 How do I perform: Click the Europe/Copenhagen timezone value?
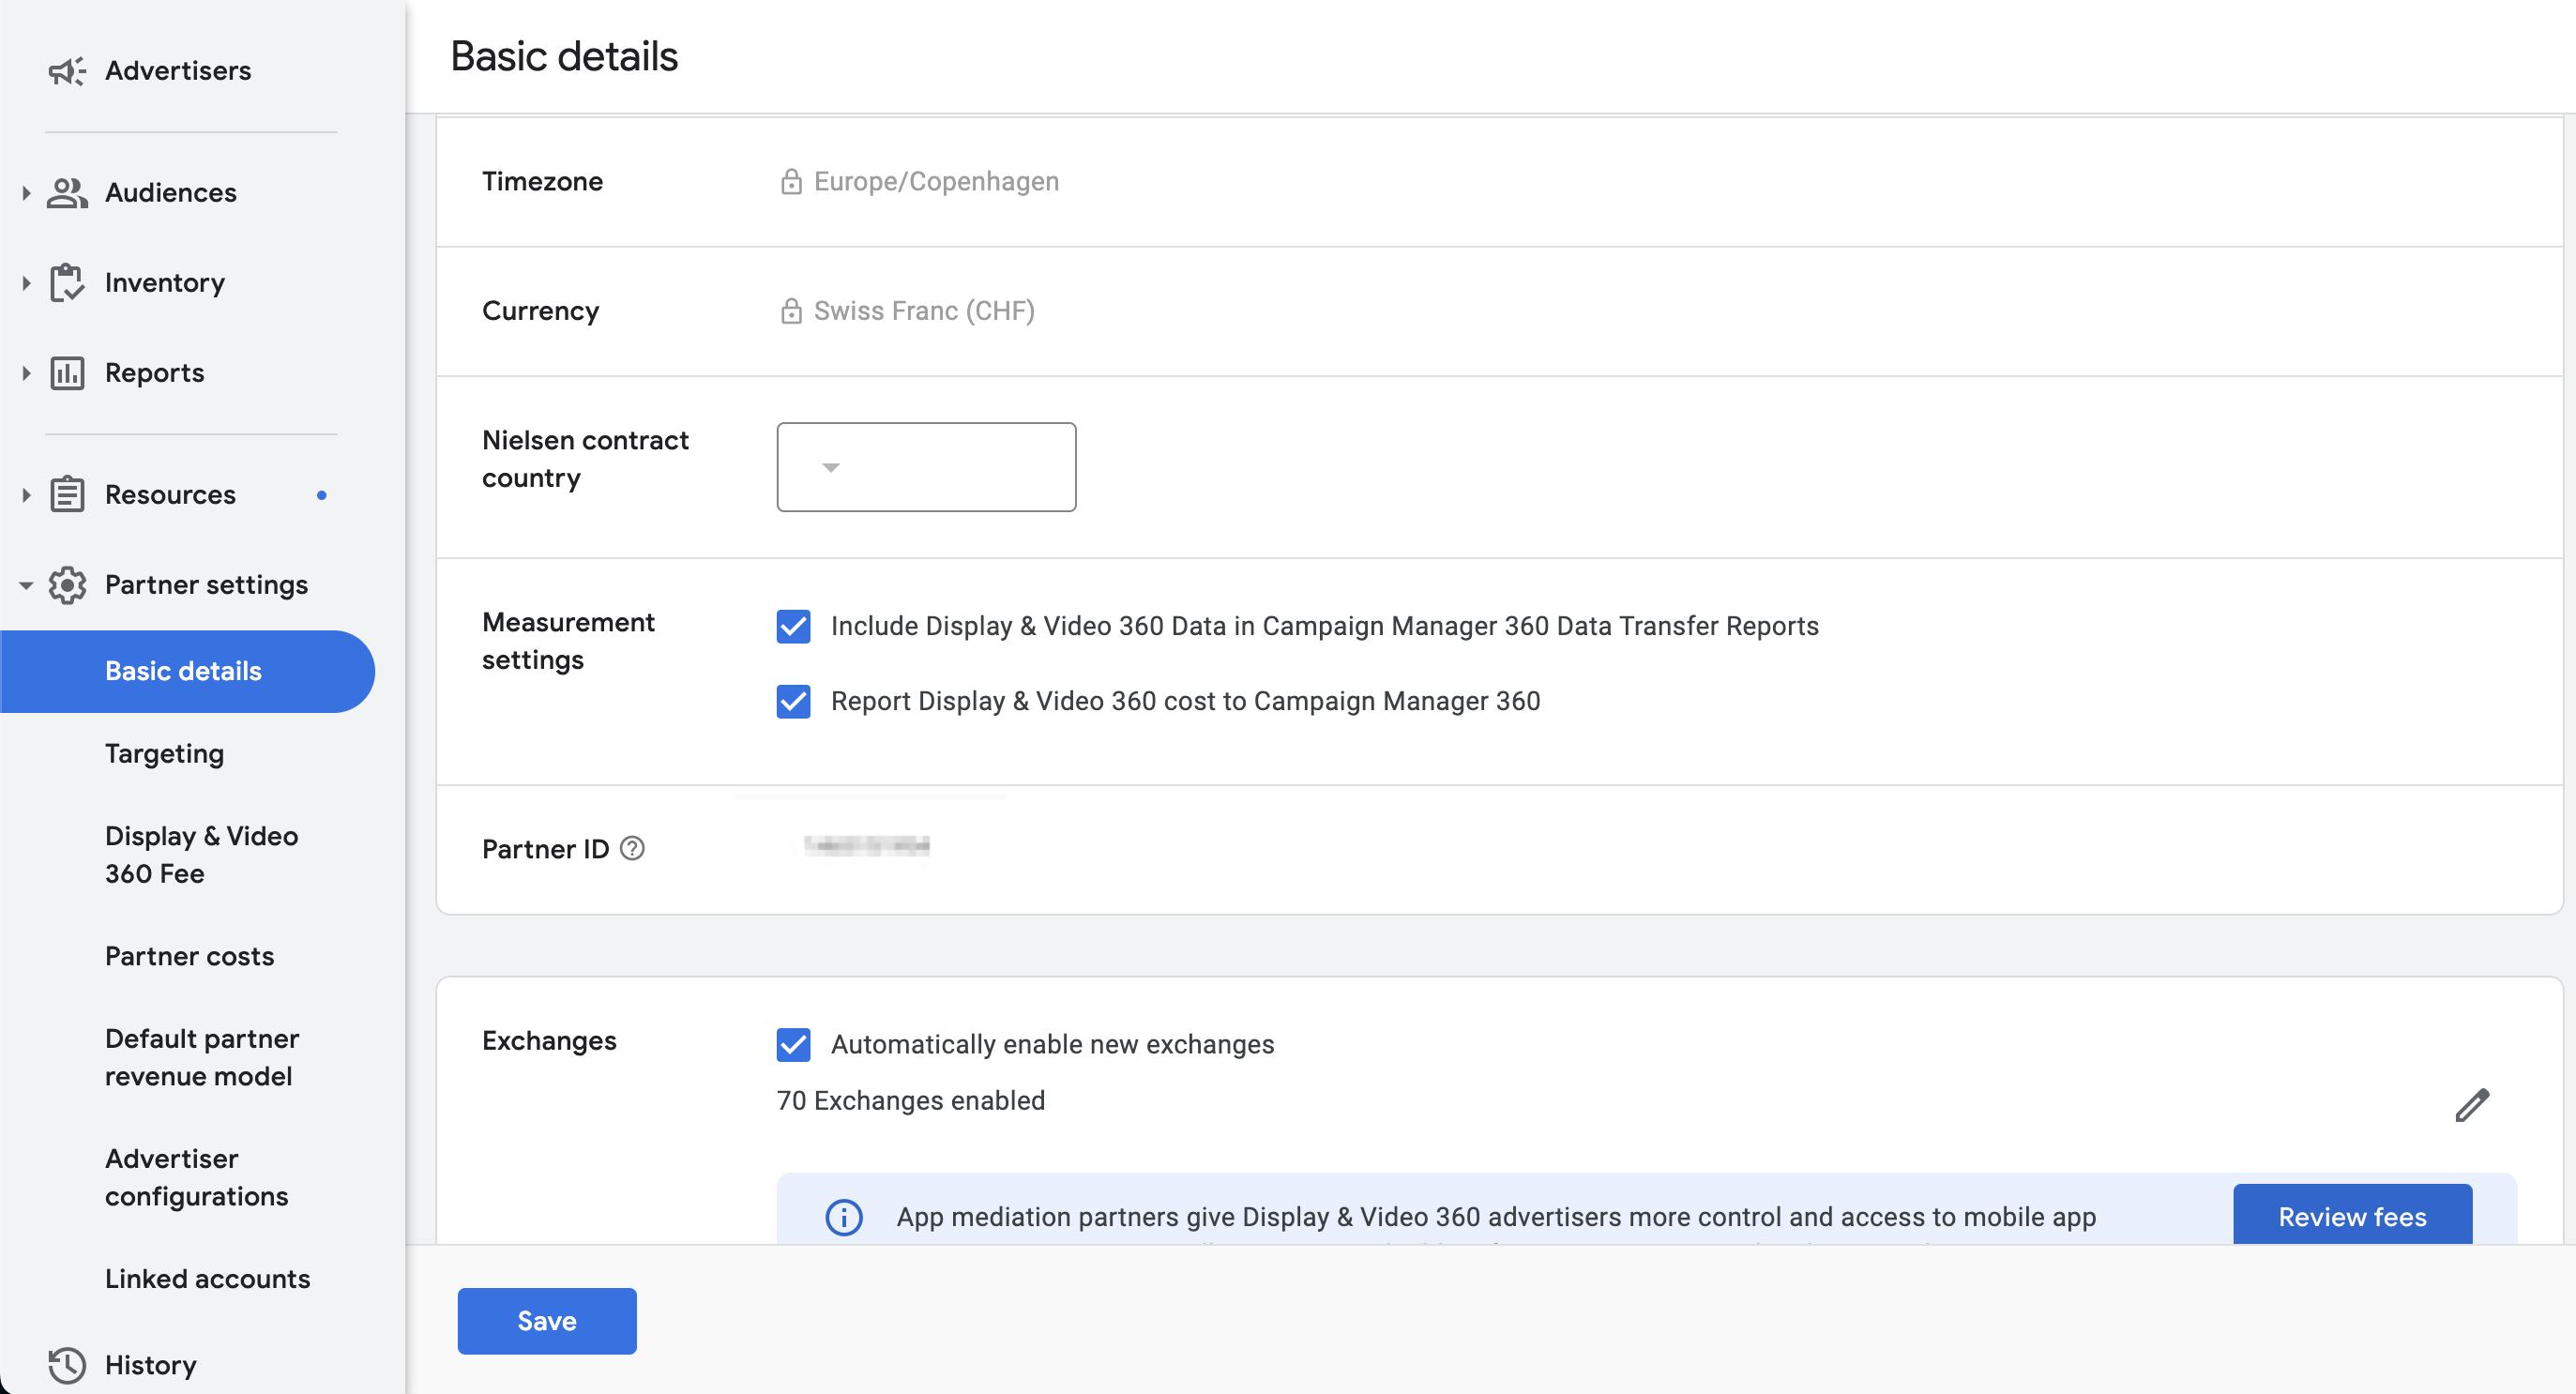(936, 182)
